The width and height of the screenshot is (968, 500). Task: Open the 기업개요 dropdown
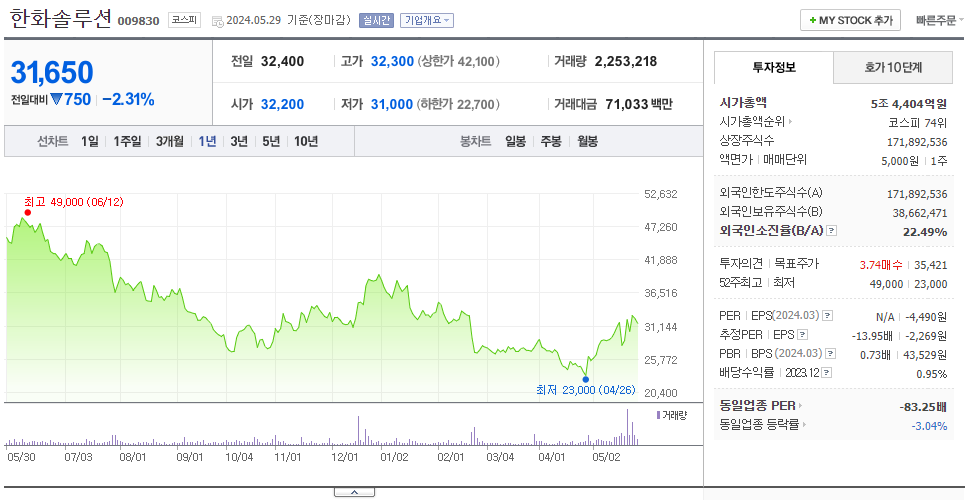point(427,20)
